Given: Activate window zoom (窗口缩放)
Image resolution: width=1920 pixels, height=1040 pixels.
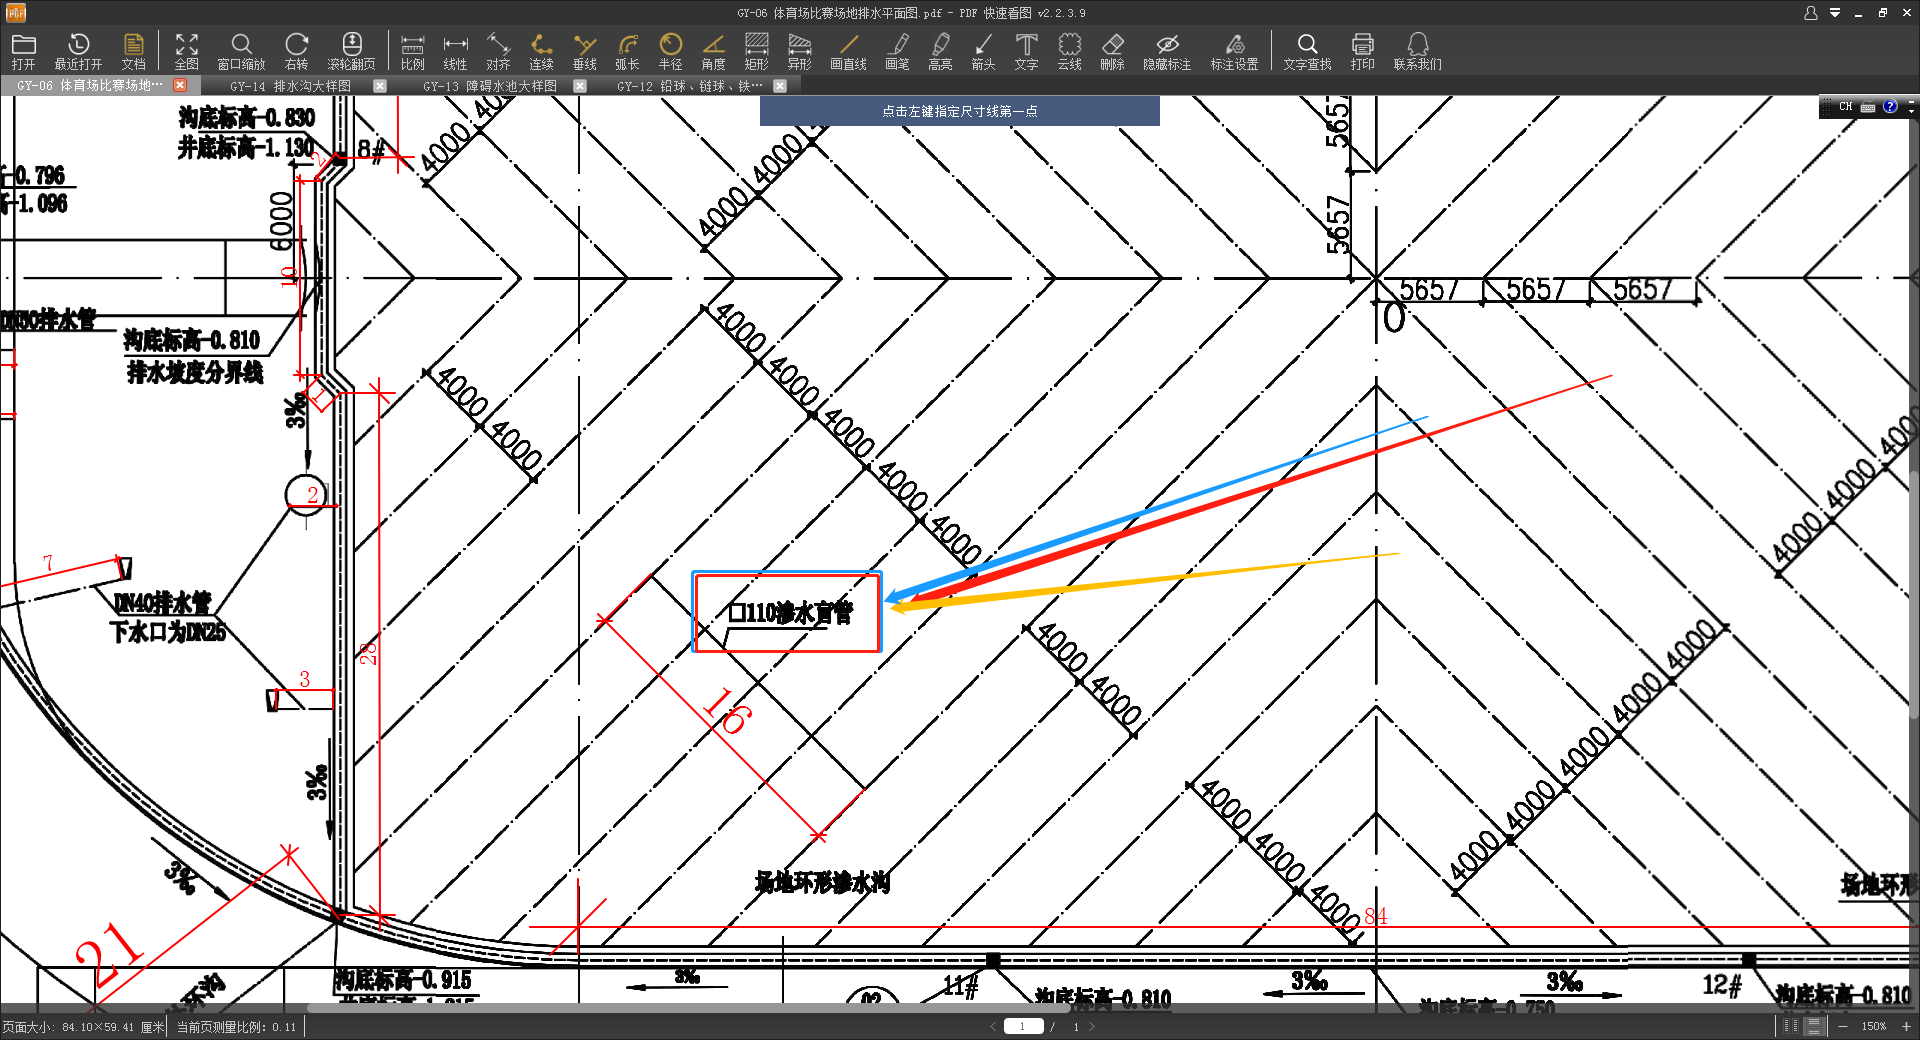Looking at the screenshot, I should tap(241, 51).
